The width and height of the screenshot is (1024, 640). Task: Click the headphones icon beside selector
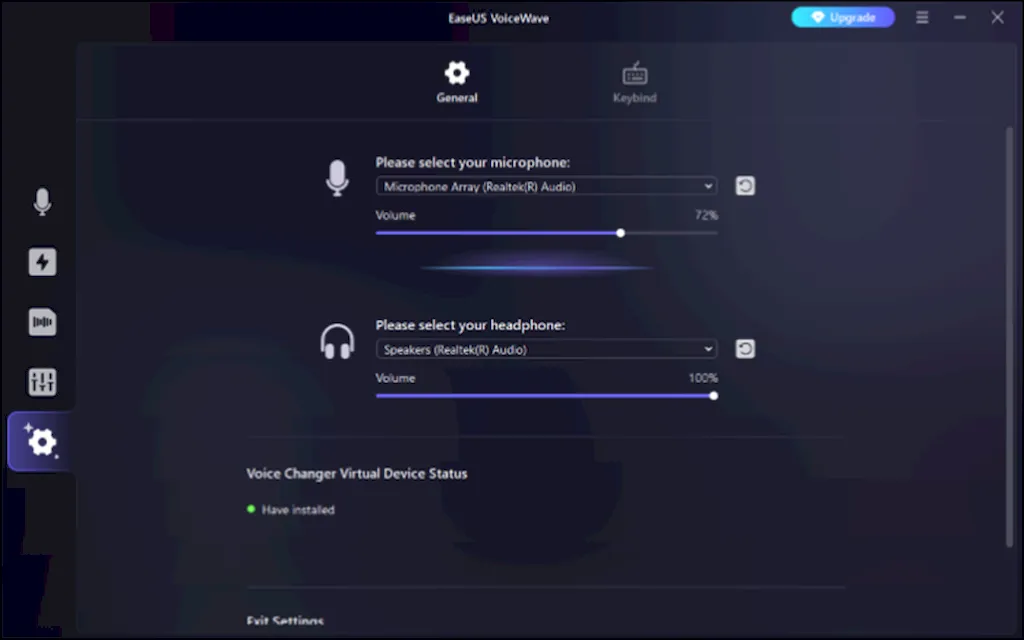(x=337, y=342)
